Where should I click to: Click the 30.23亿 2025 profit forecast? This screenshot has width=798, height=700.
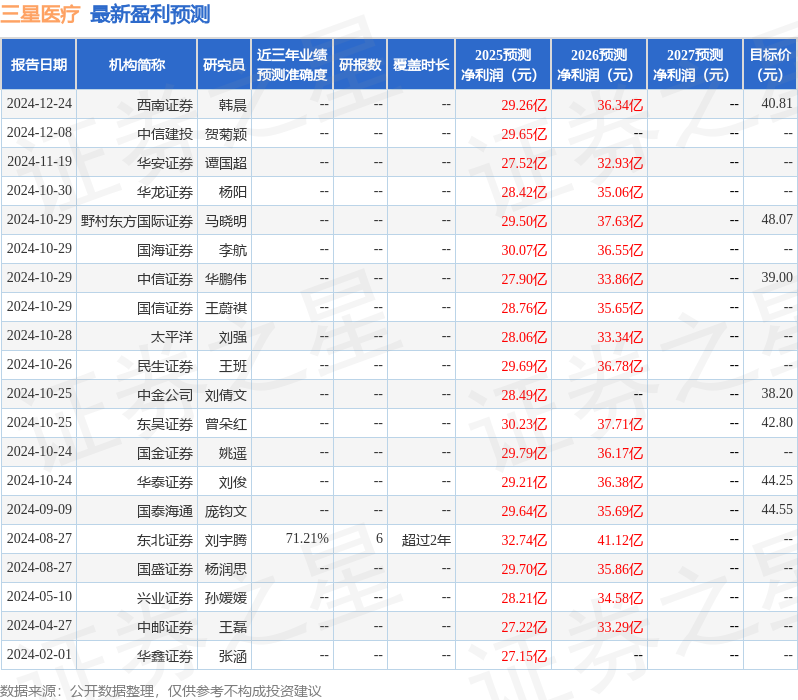pyautogui.click(x=524, y=425)
